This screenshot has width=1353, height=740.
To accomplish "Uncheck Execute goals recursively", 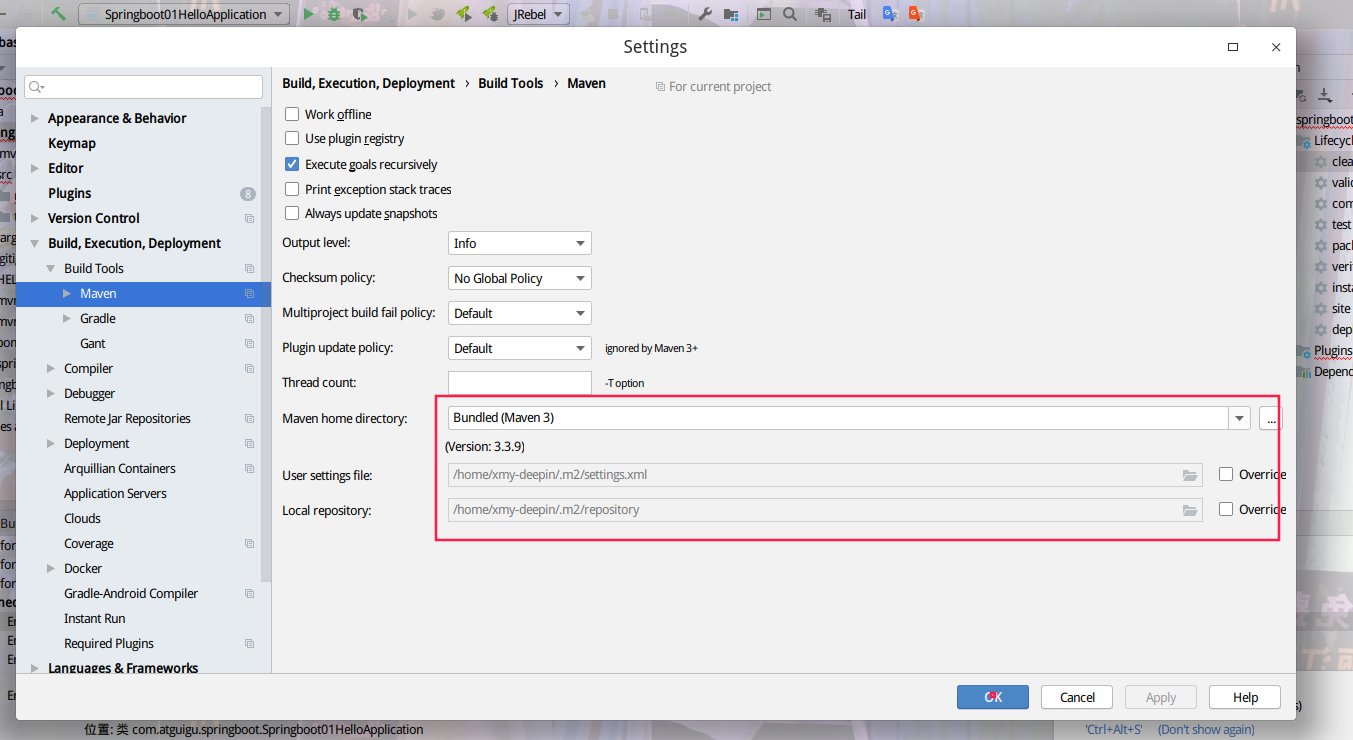I will [x=292, y=164].
